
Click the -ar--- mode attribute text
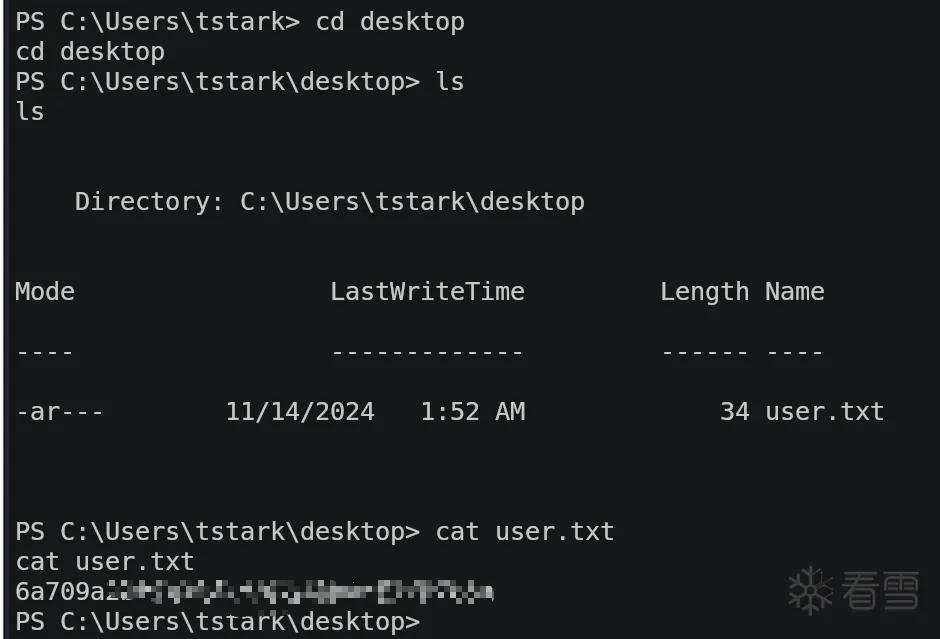coord(59,412)
